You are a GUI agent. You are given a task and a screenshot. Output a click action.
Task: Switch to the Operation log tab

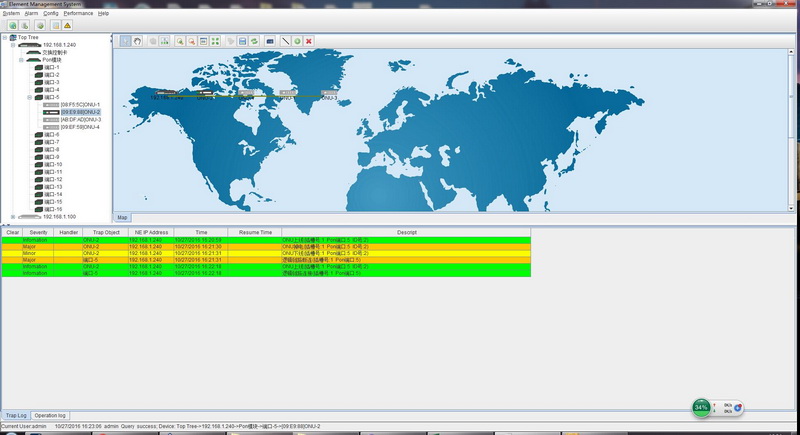pos(50,414)
